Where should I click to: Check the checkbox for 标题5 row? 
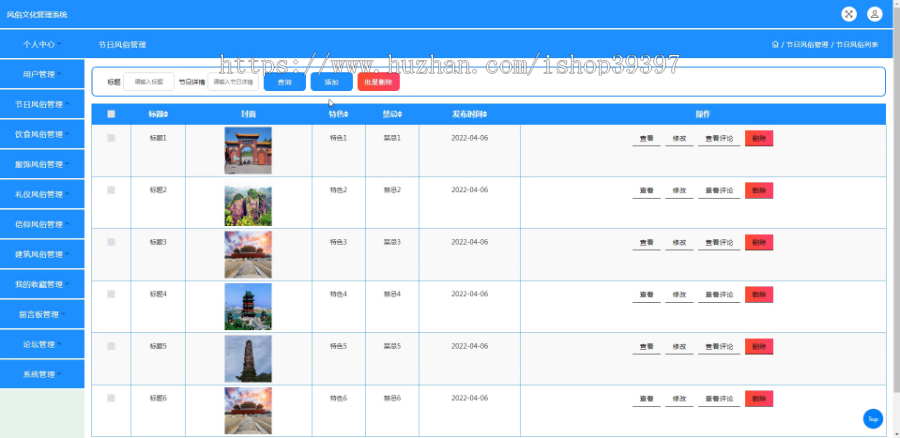[111, 346]
